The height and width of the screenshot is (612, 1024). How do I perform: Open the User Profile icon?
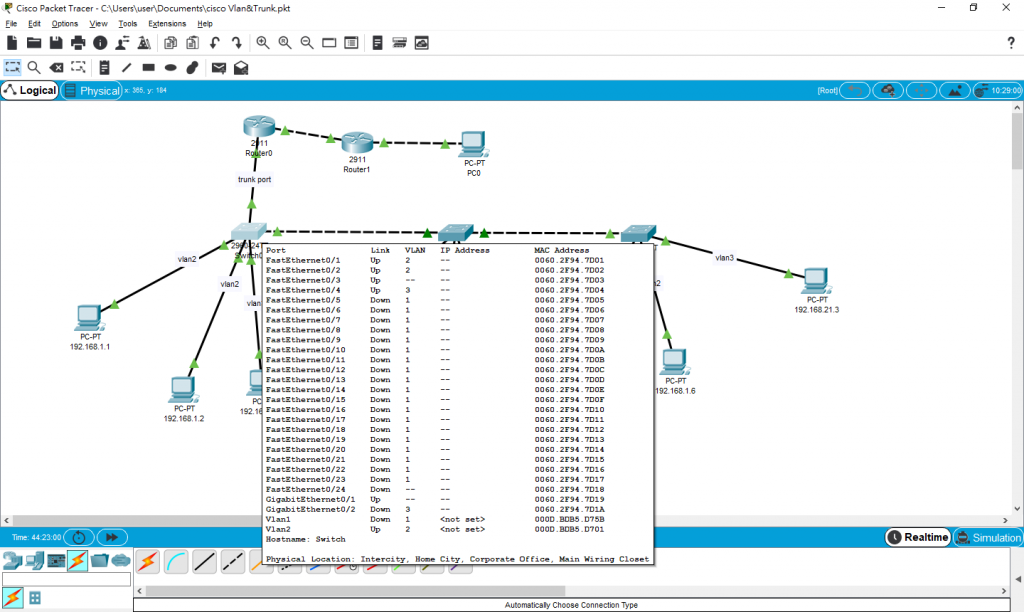pyautogui.click(x=122, y=43)
